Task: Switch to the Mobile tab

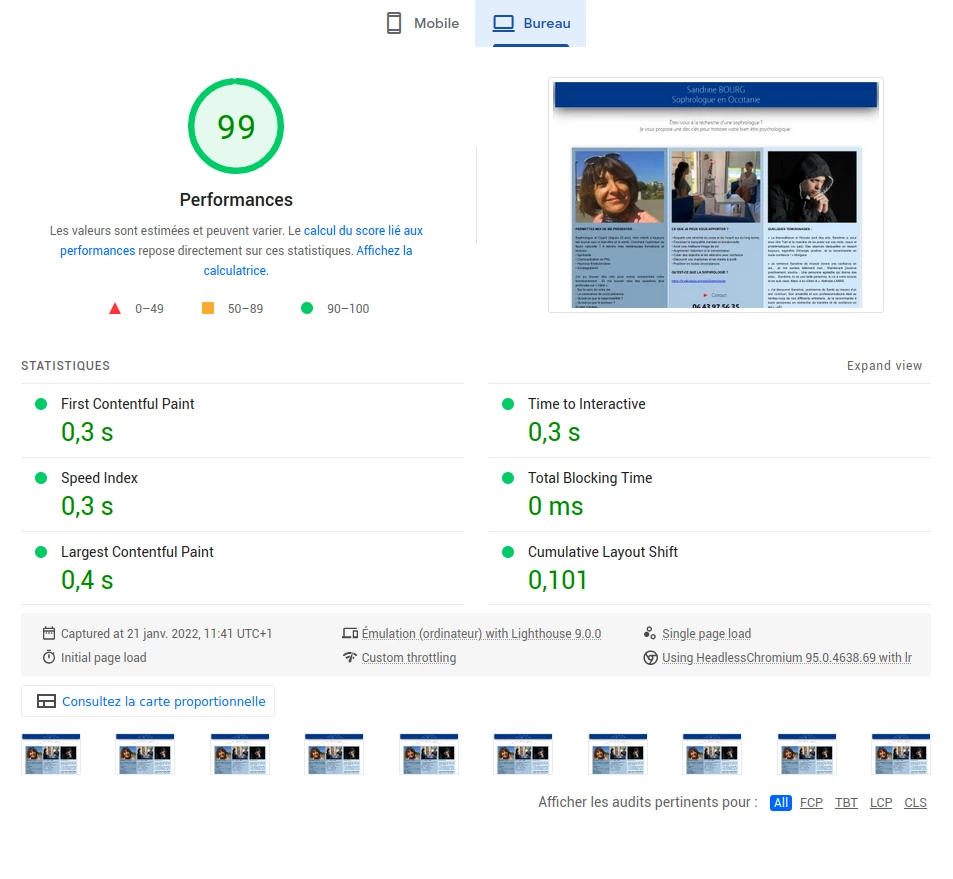Action: point(422,23)
